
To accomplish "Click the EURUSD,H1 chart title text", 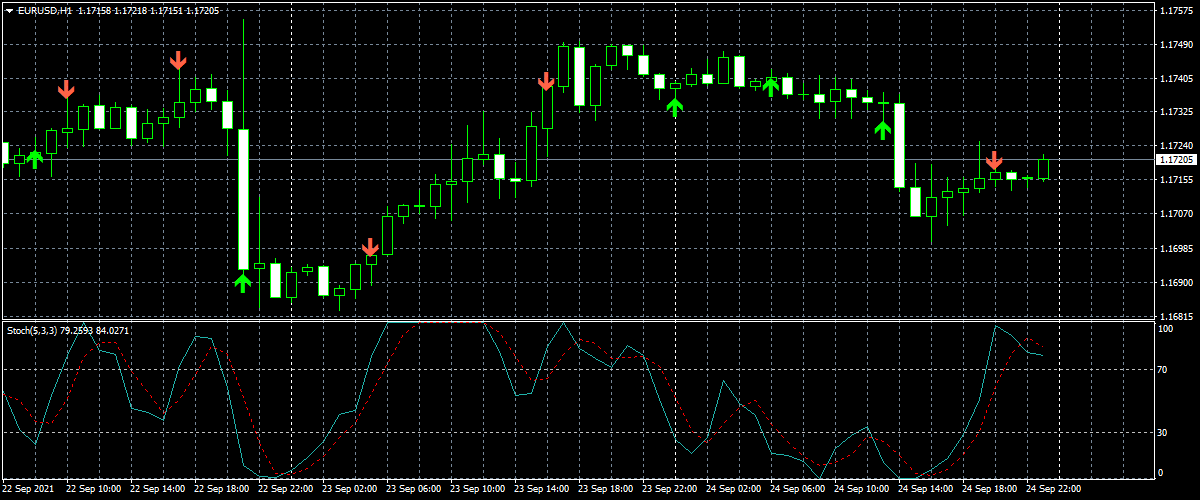I will coord(45,10).
